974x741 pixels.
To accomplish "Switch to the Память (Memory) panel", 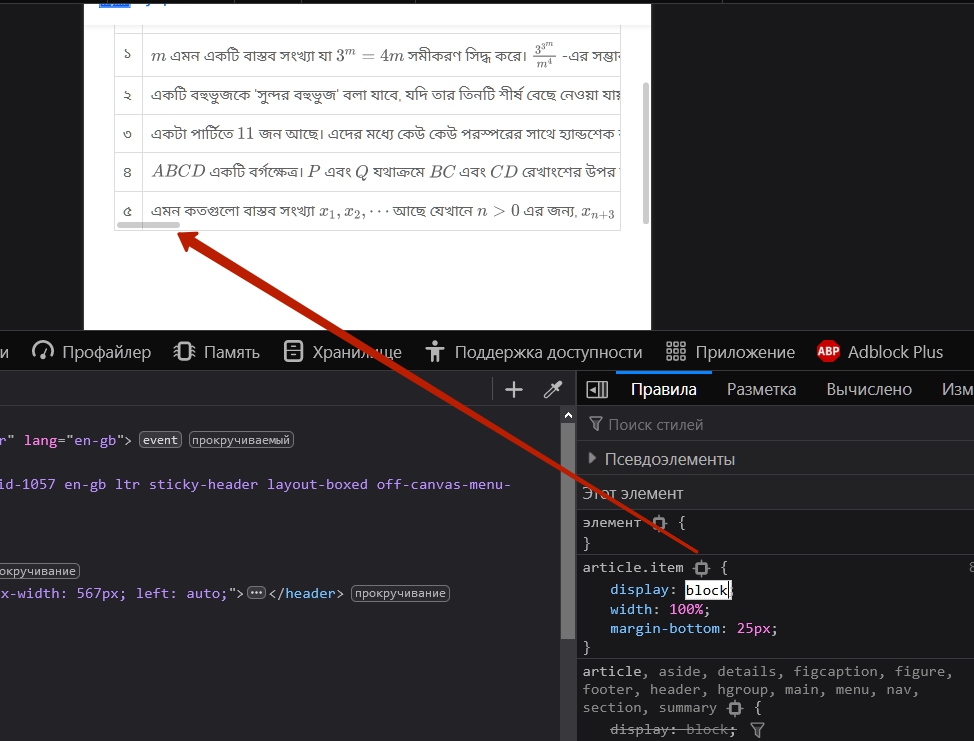I will (x=217, y=352).
